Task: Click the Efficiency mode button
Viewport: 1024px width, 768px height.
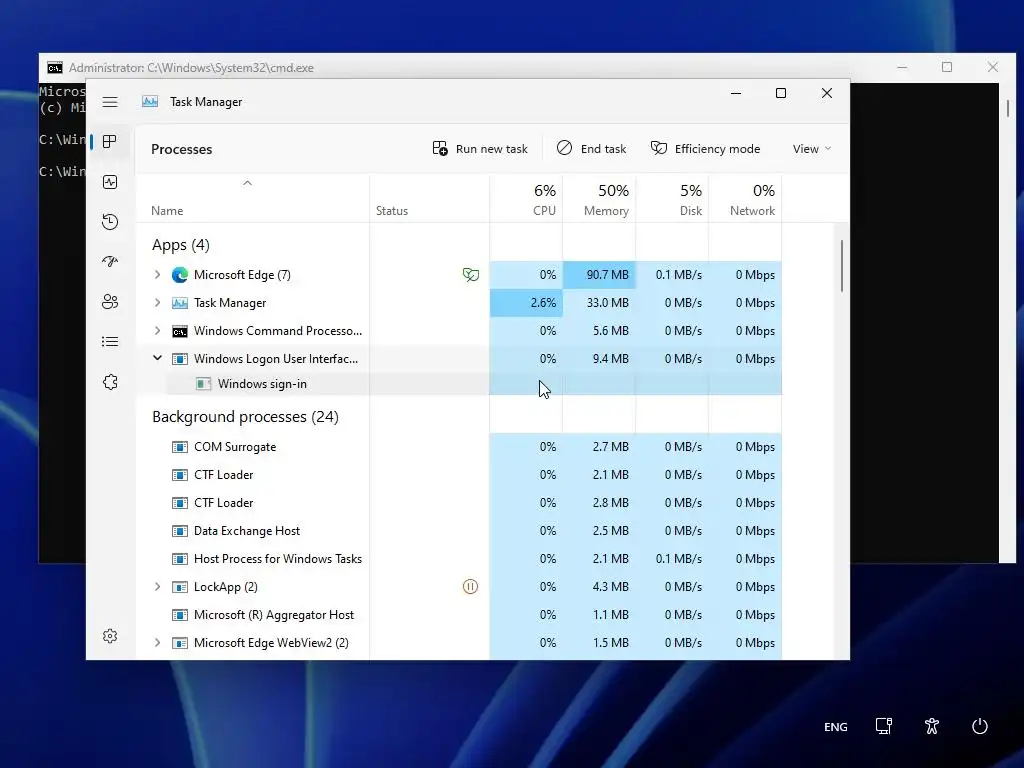Action: coord(705,149)
